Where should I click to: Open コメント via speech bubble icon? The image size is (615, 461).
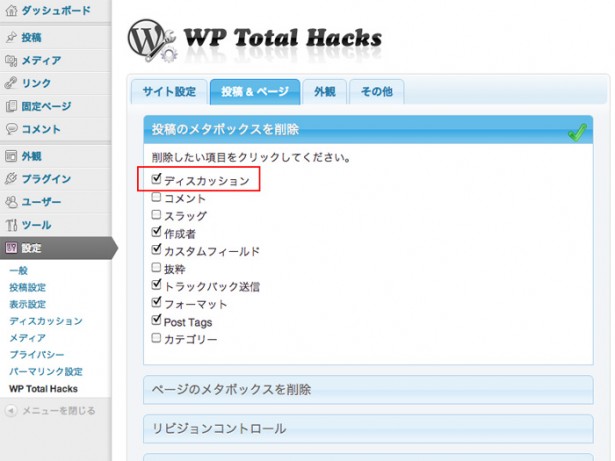click(x=11, y=129)
